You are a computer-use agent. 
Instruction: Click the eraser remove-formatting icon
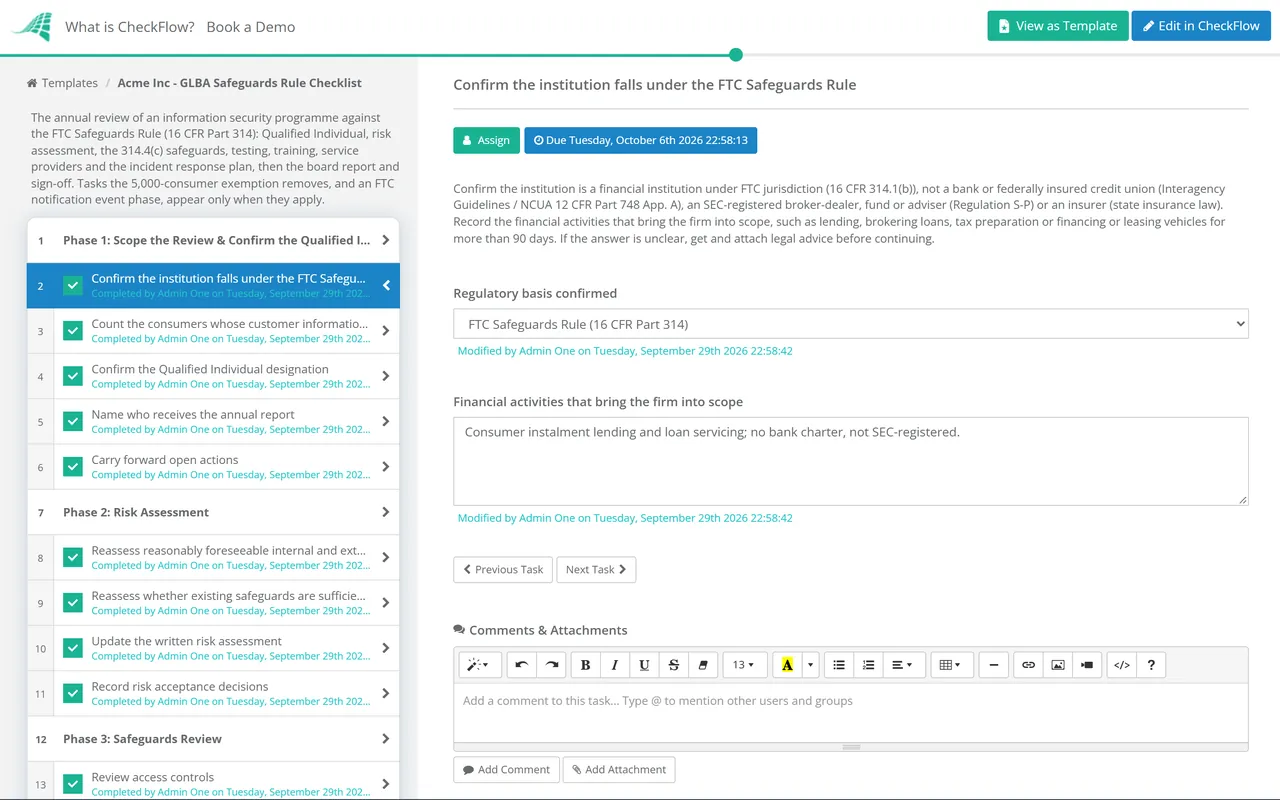(x=702, y=665)
